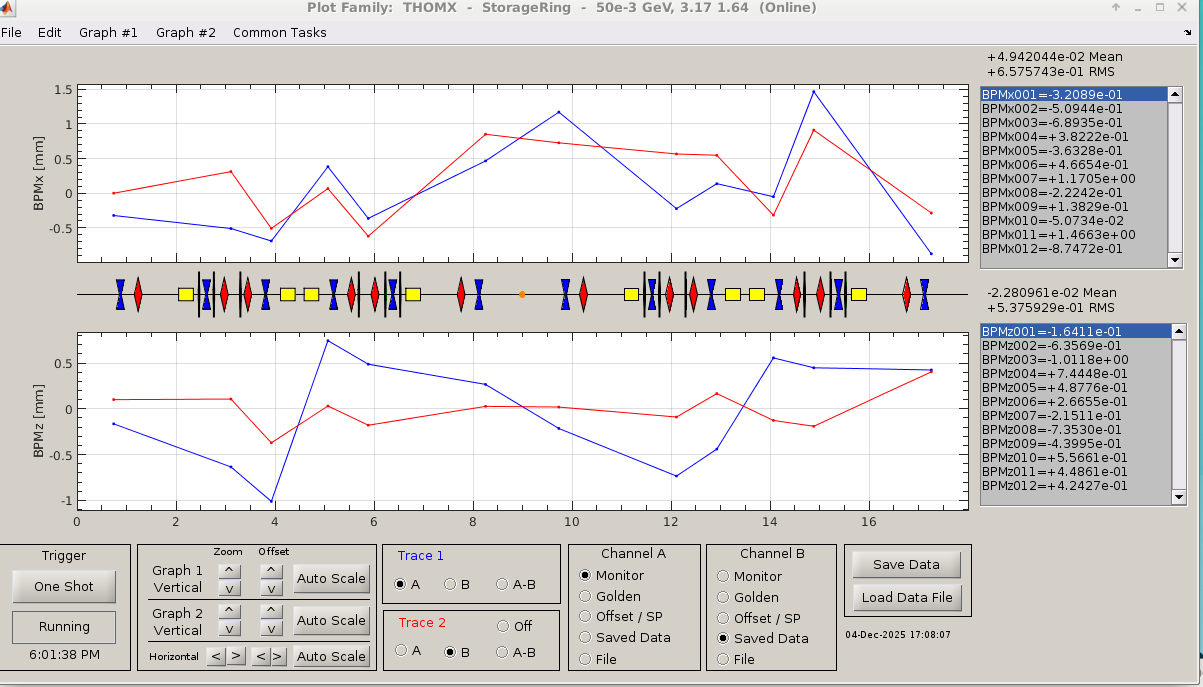Turn Trace 2 Off
Image resolution: width=1203 pixels, height=687 pixels.
(504, 626)
